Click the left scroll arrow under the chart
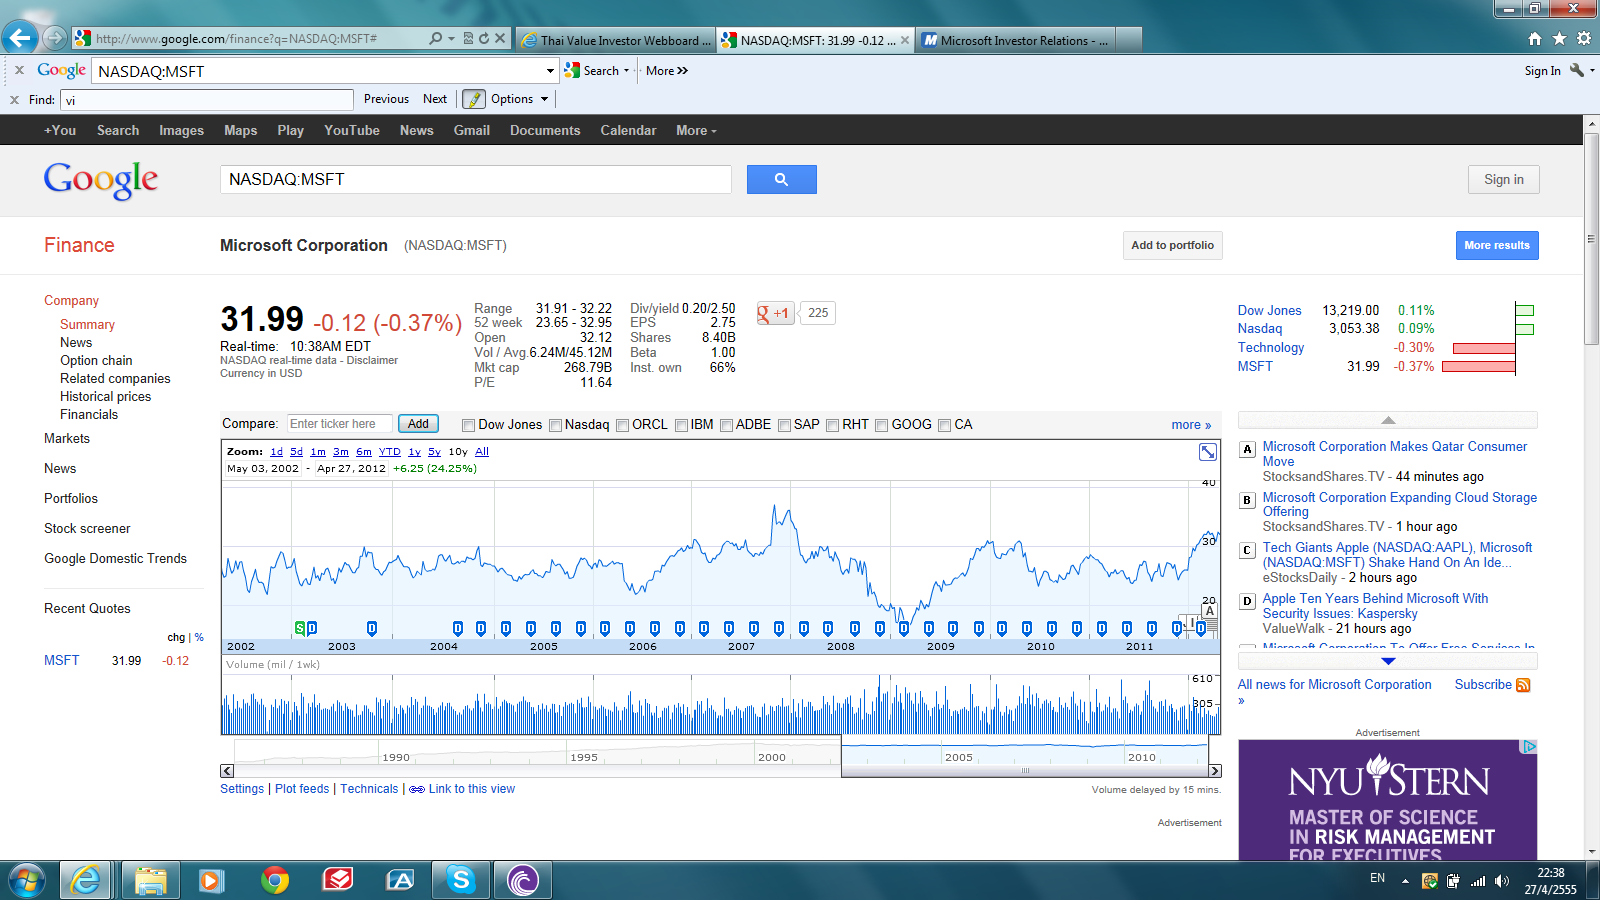The width and height of the screenshot is (1600, 900). [227, 771]
